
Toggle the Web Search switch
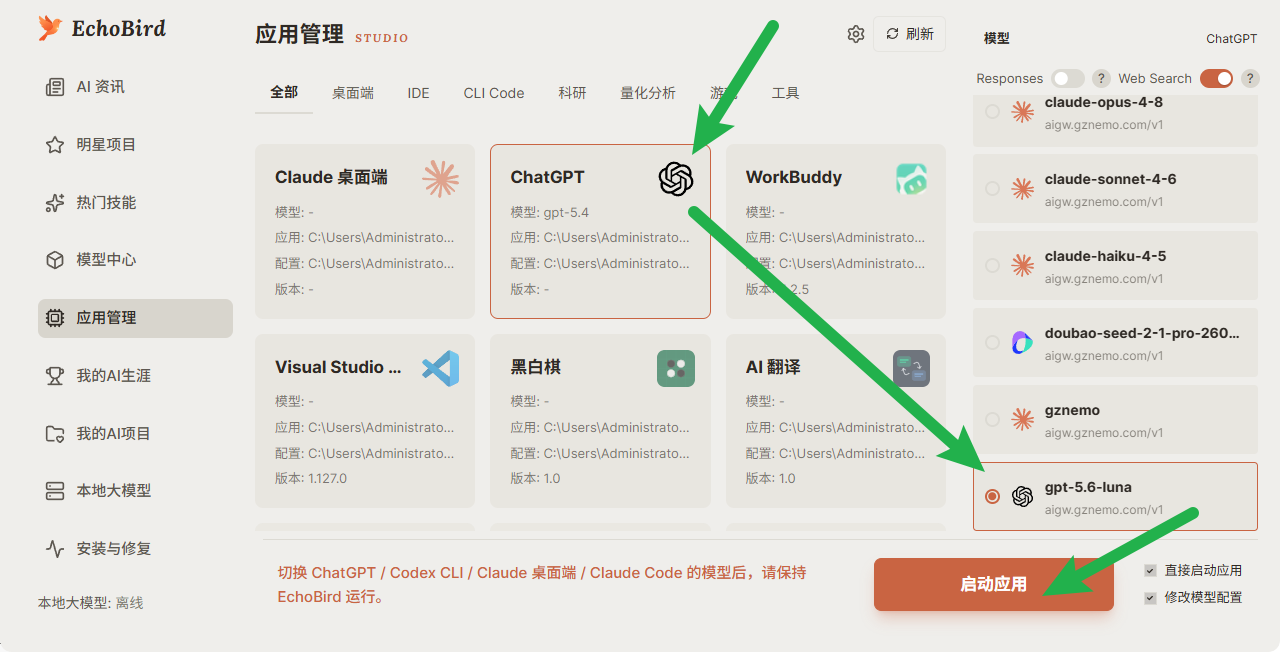[x=1217, y=78]
